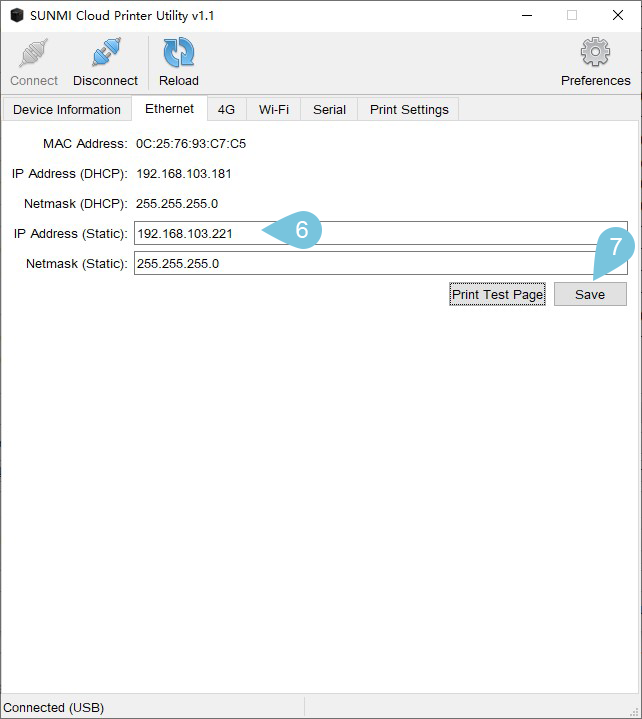Maximize the Printer Utility window
642x719 pixels.
(572, 16)
